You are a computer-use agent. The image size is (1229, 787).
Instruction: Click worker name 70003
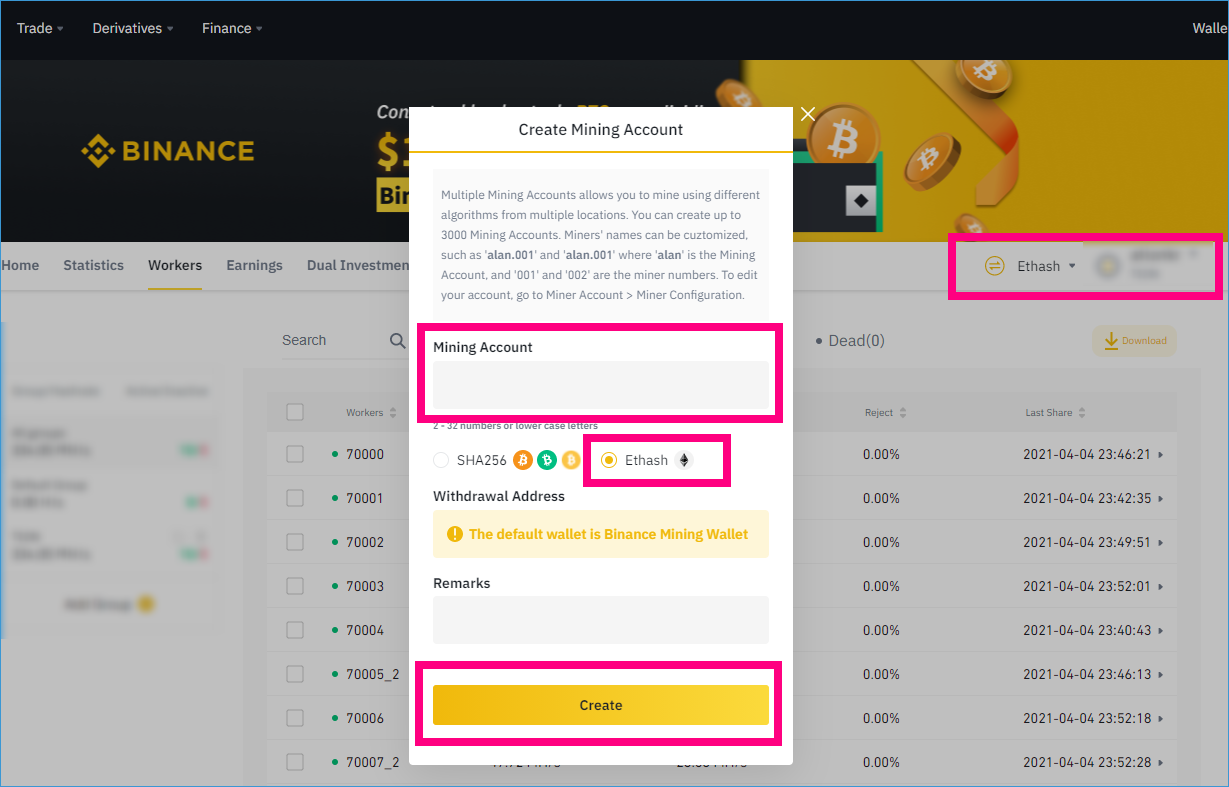click(x=365, y=586)
